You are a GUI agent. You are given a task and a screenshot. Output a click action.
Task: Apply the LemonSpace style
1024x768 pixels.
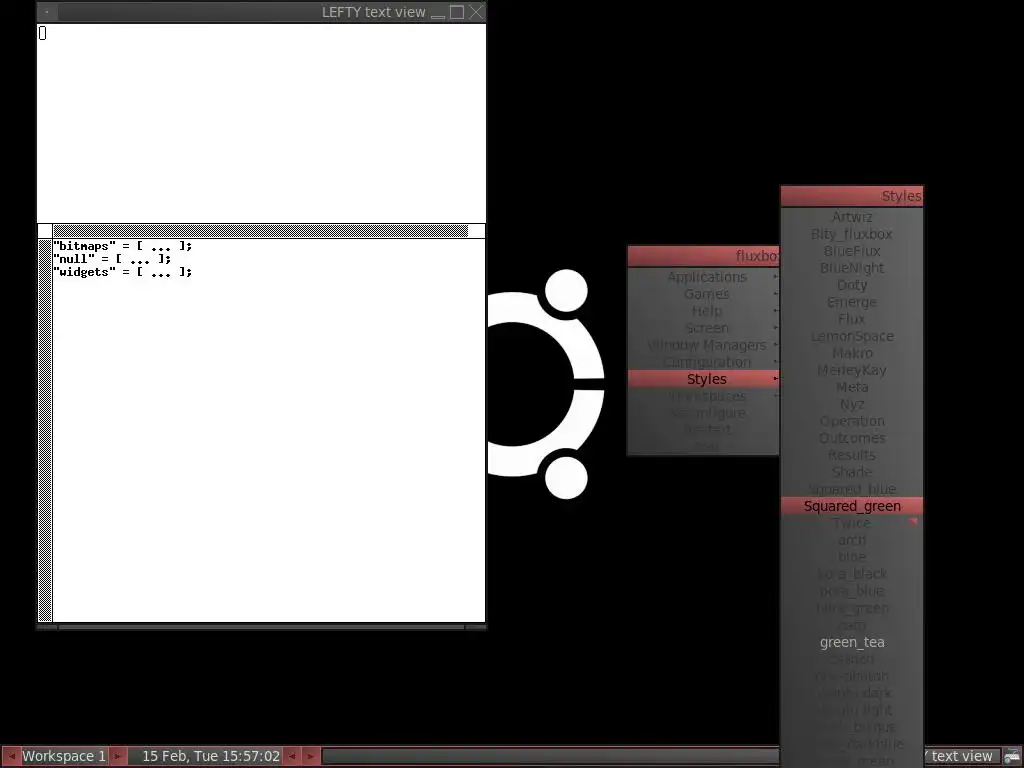tap(852, 336)
